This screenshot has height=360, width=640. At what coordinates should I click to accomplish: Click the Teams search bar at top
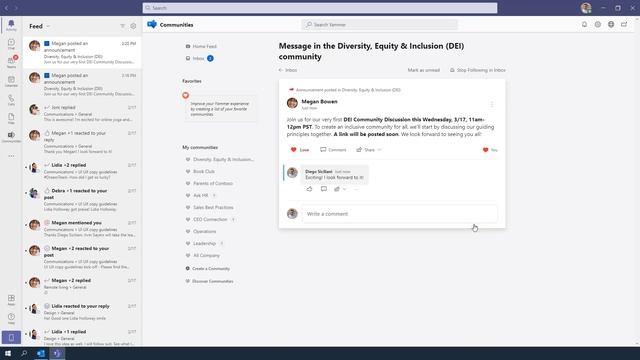point(320,8)
